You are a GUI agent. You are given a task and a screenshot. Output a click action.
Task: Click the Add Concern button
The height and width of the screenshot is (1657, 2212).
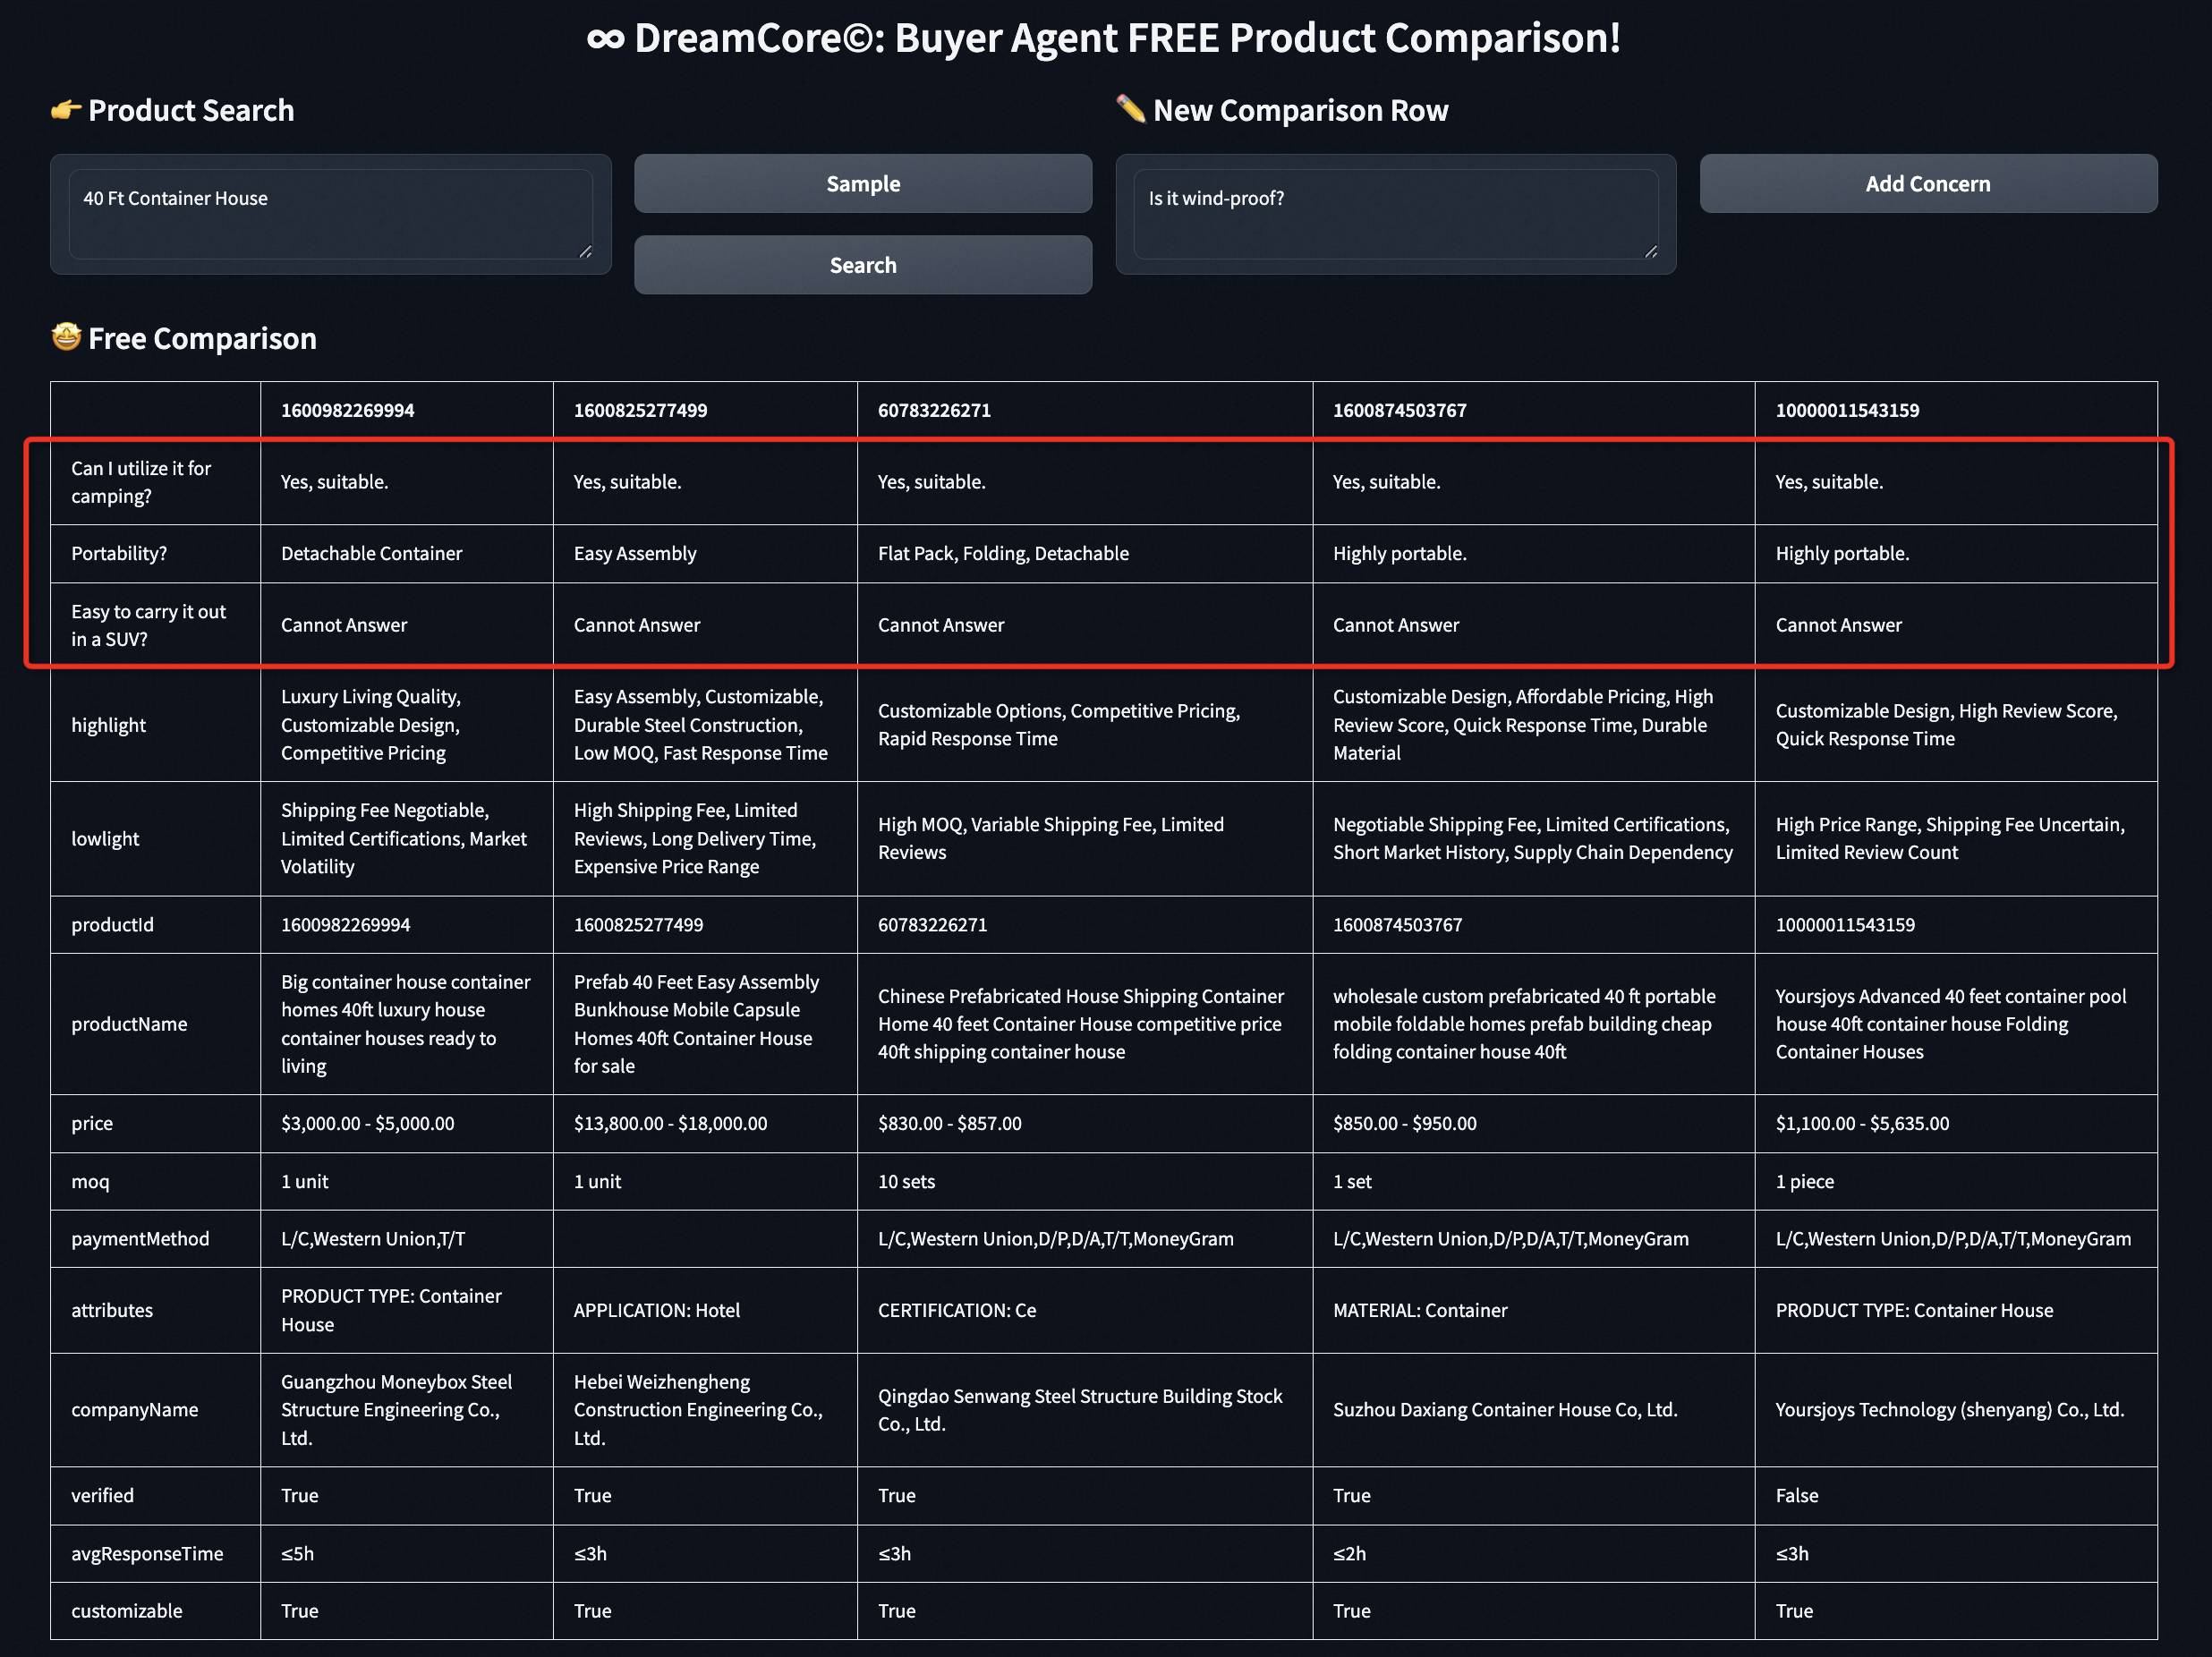tap(1928, 184)
